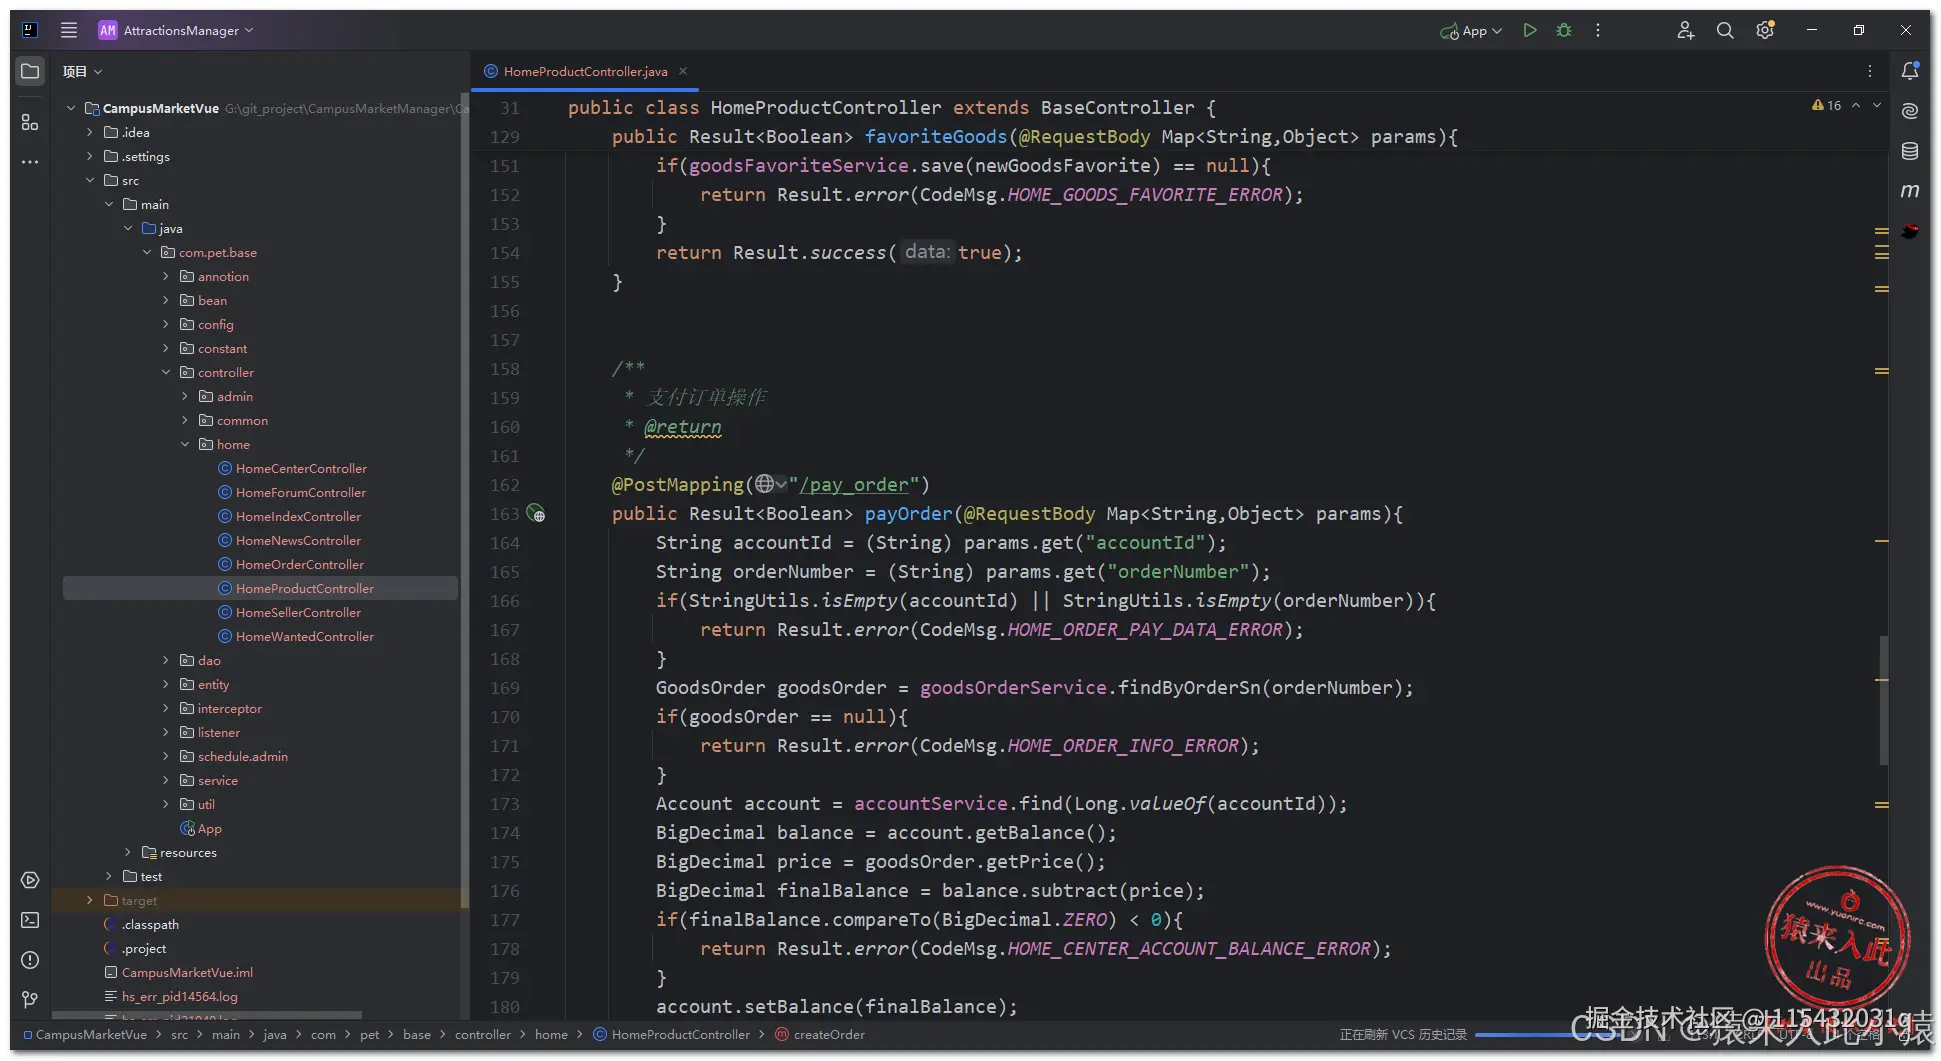Open the main hamburger menu
Viewport: 1941px width, 1061px height.
69,30
